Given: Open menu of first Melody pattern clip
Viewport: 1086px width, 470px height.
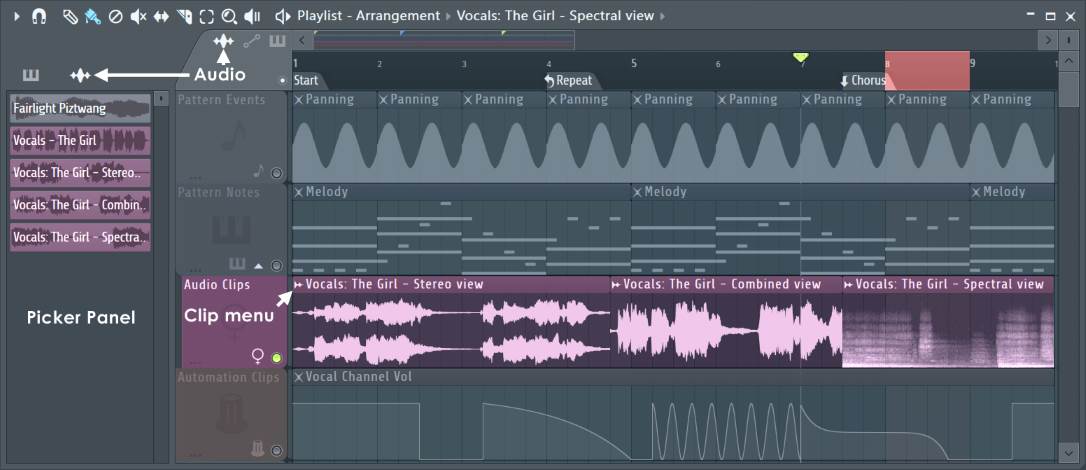Looking at the screenshot, I should pos(298,192).
